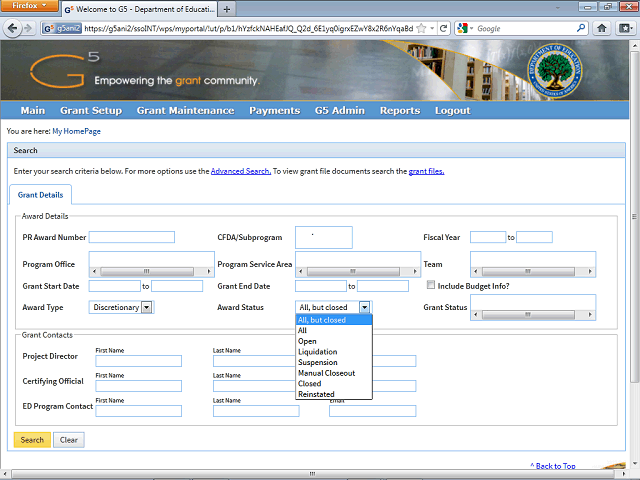This screenshot has height=480, width=640.
Task: Click the G5 logo in banner
Action: click(64, 70)
